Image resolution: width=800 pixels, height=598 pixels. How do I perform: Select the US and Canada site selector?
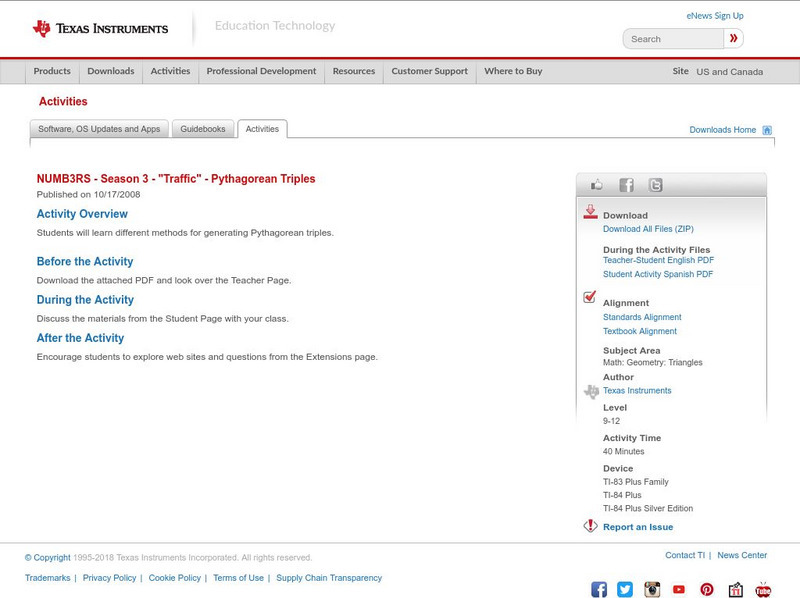tap(730, 72)
